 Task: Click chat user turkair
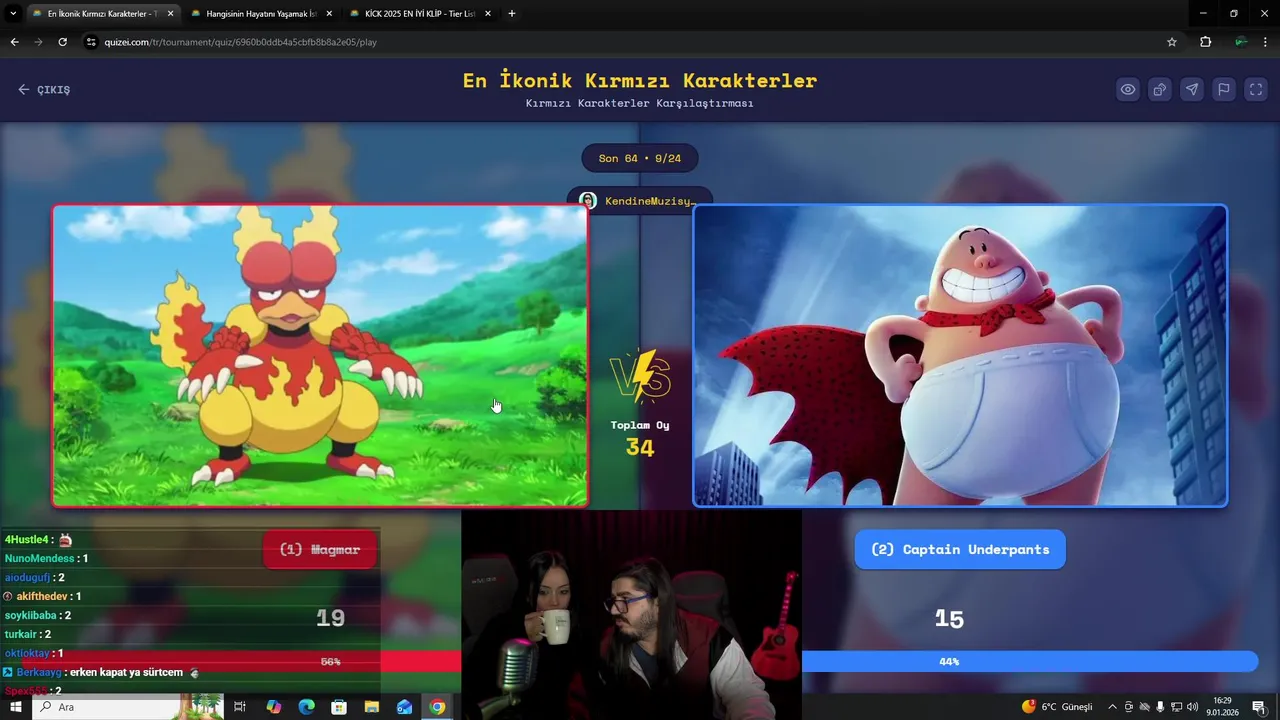[x=22, y=635]
